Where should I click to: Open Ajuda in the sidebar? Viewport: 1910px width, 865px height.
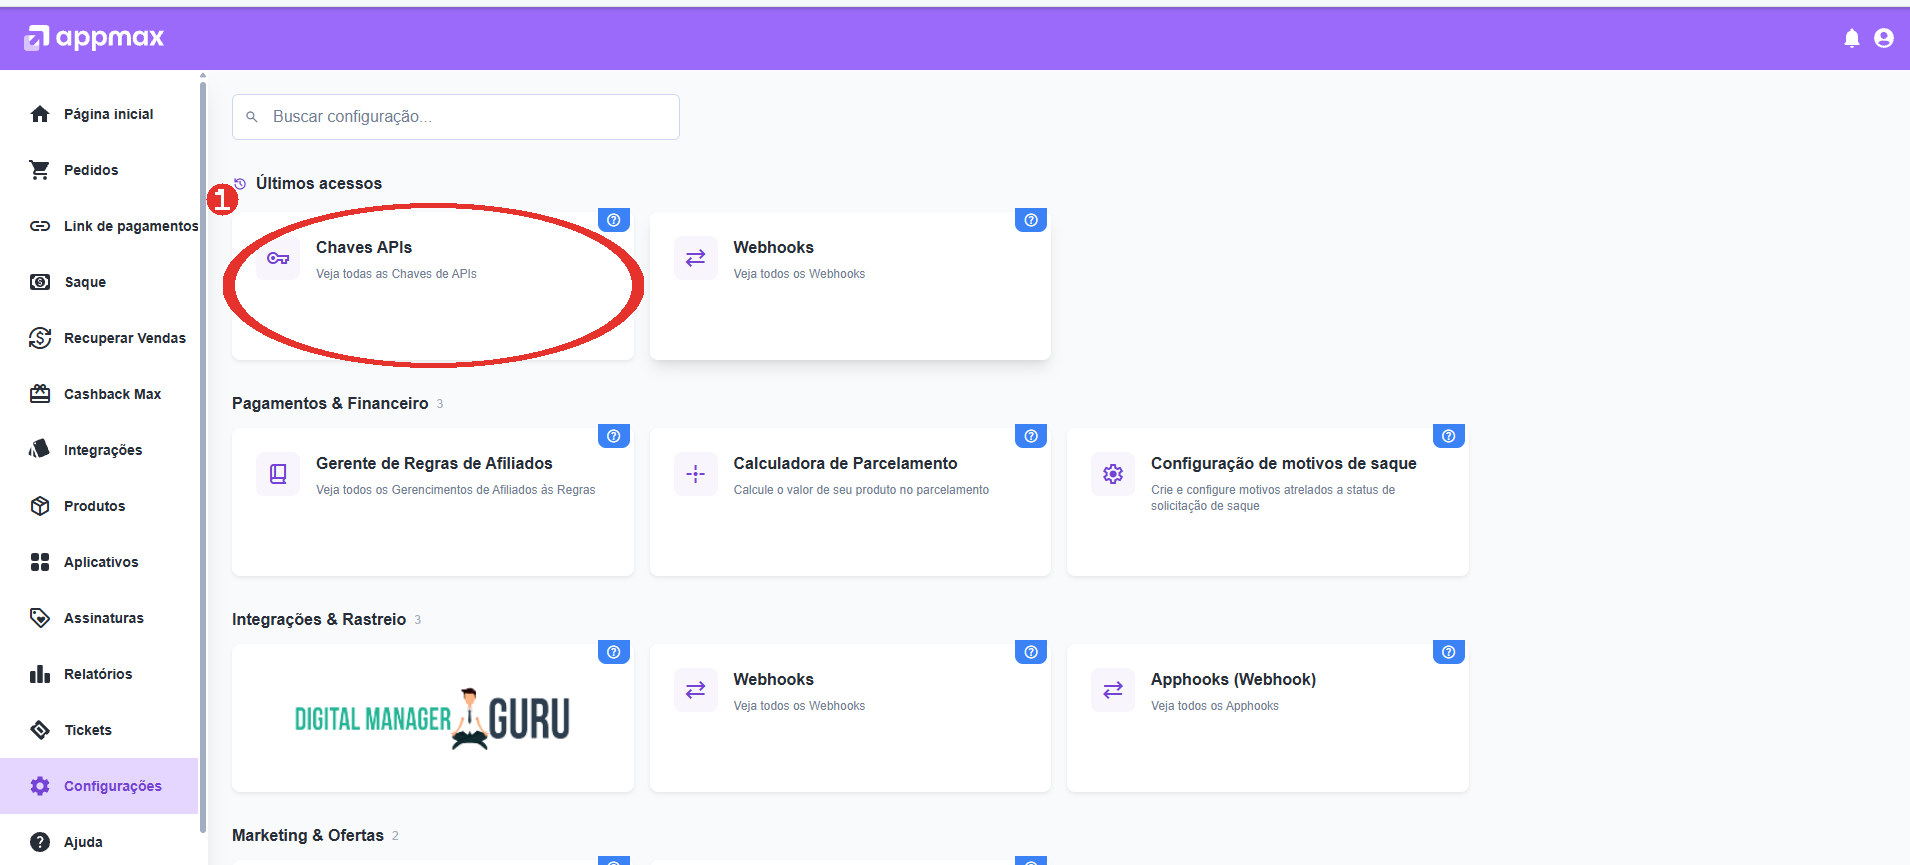coord(100,842)
